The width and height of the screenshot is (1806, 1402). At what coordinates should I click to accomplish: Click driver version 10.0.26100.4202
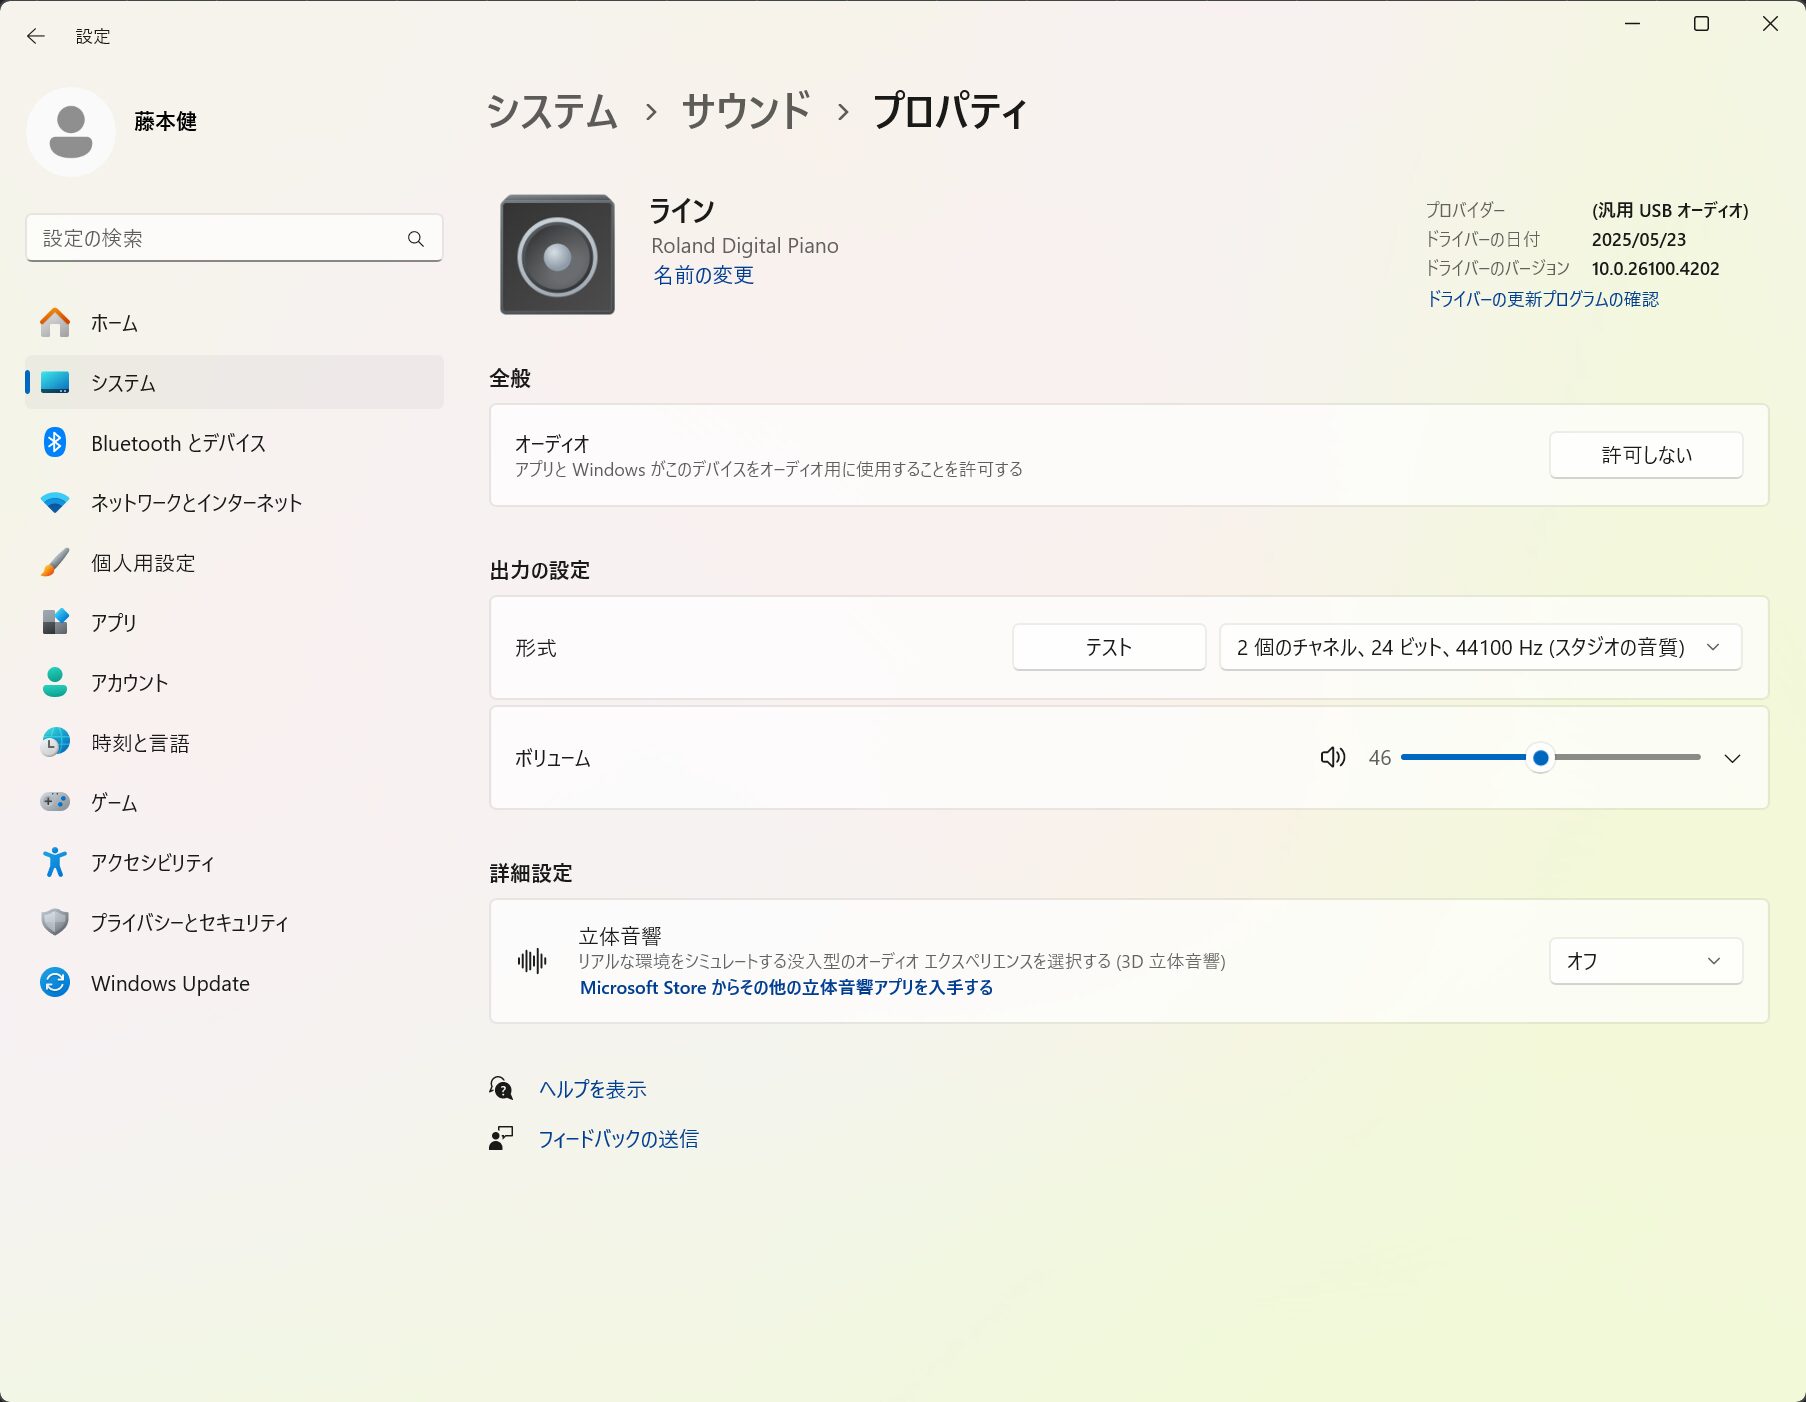pos(1655,269)
